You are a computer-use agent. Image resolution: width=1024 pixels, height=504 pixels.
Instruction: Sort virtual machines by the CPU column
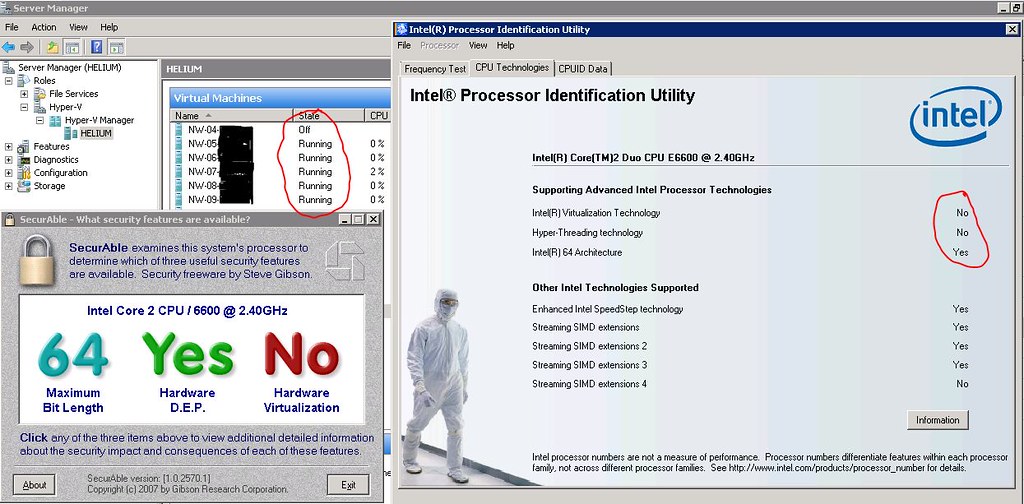coord(377,116)
